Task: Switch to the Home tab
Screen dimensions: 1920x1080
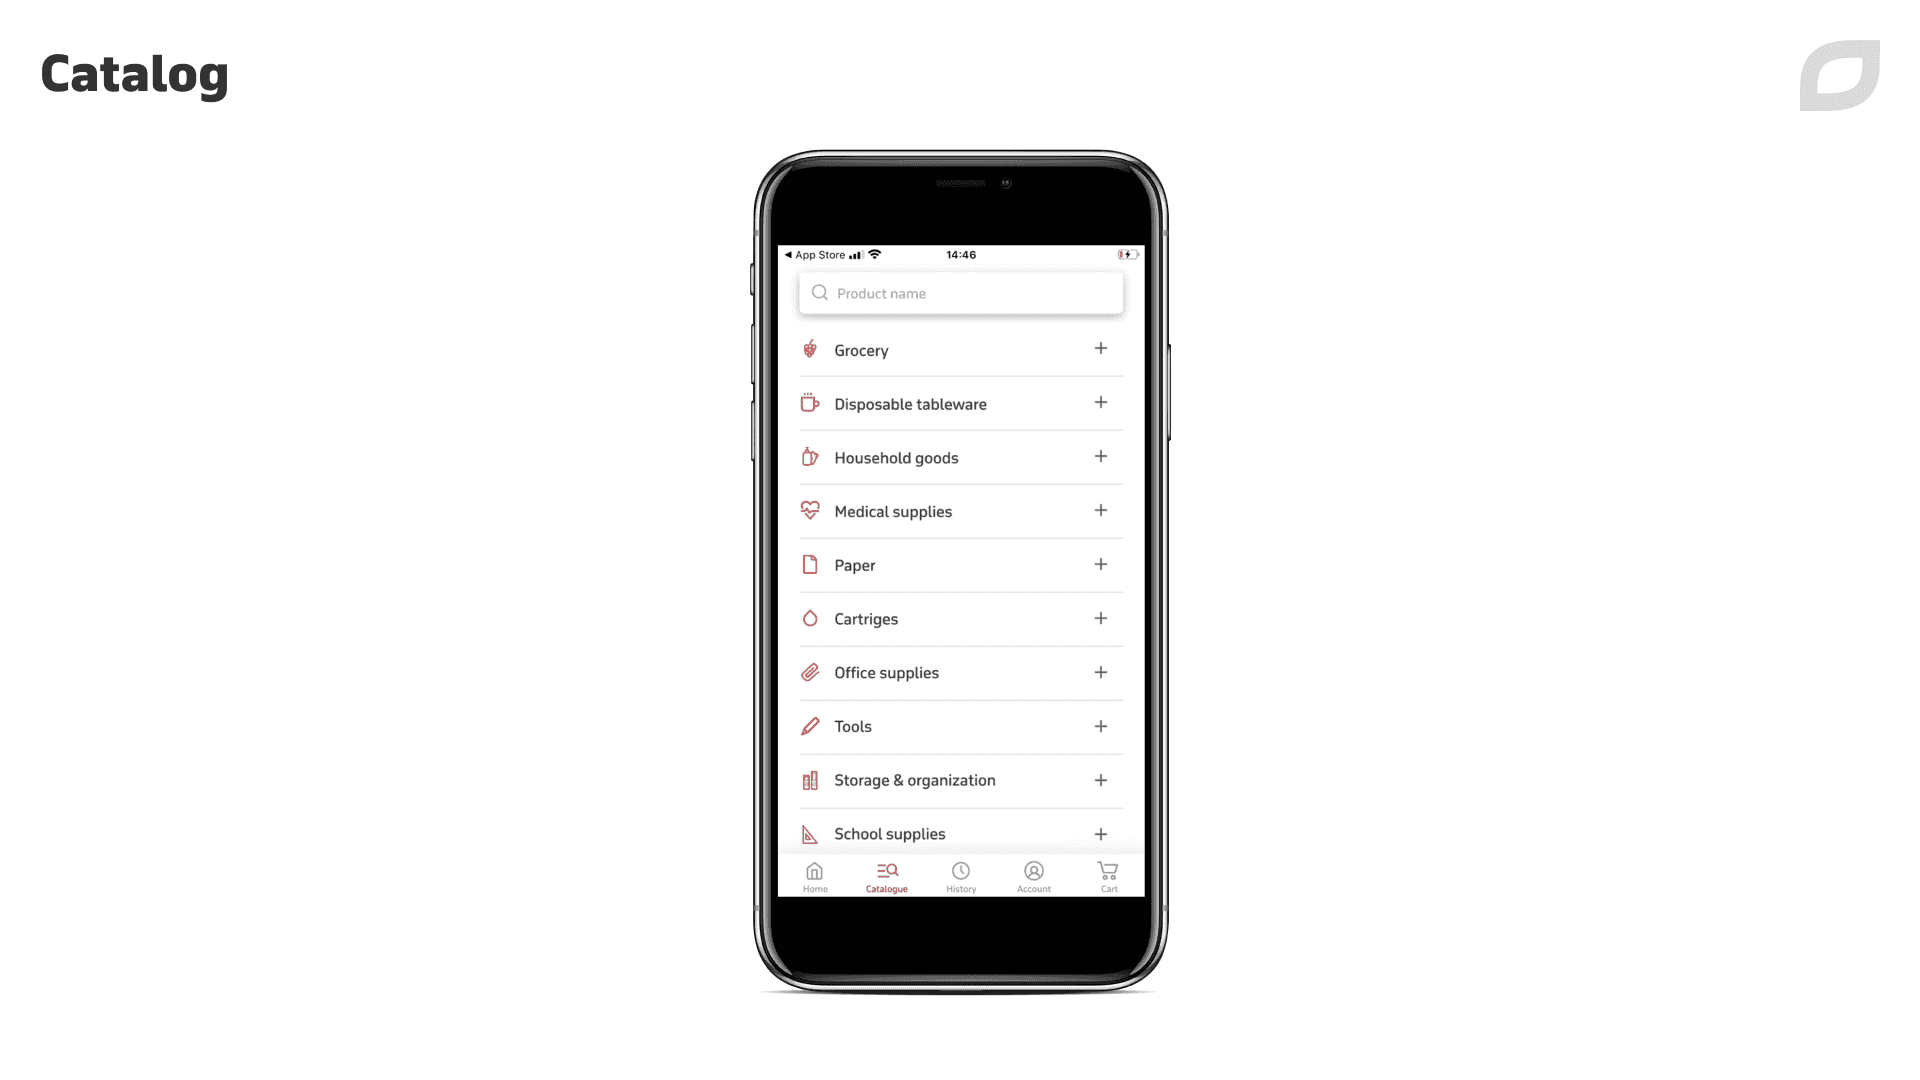Action: coord(815,876)
